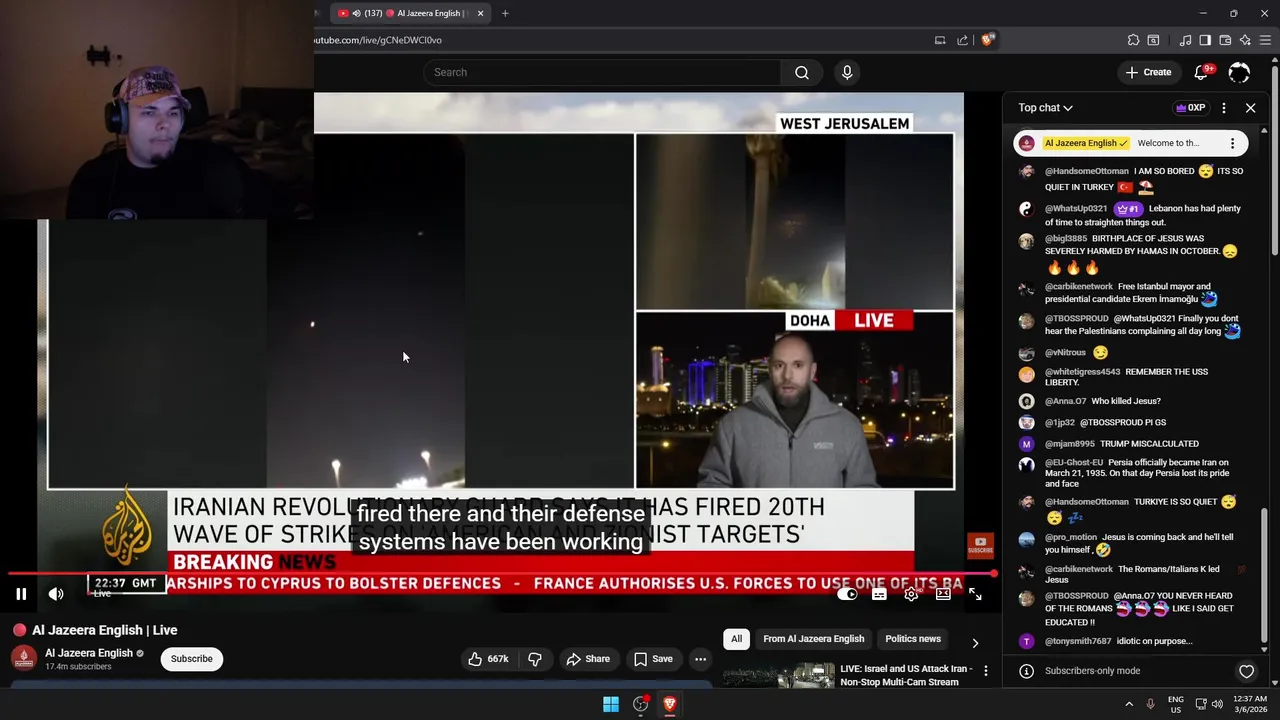Expand the Top chat mode dropdown

point(1046,108)
